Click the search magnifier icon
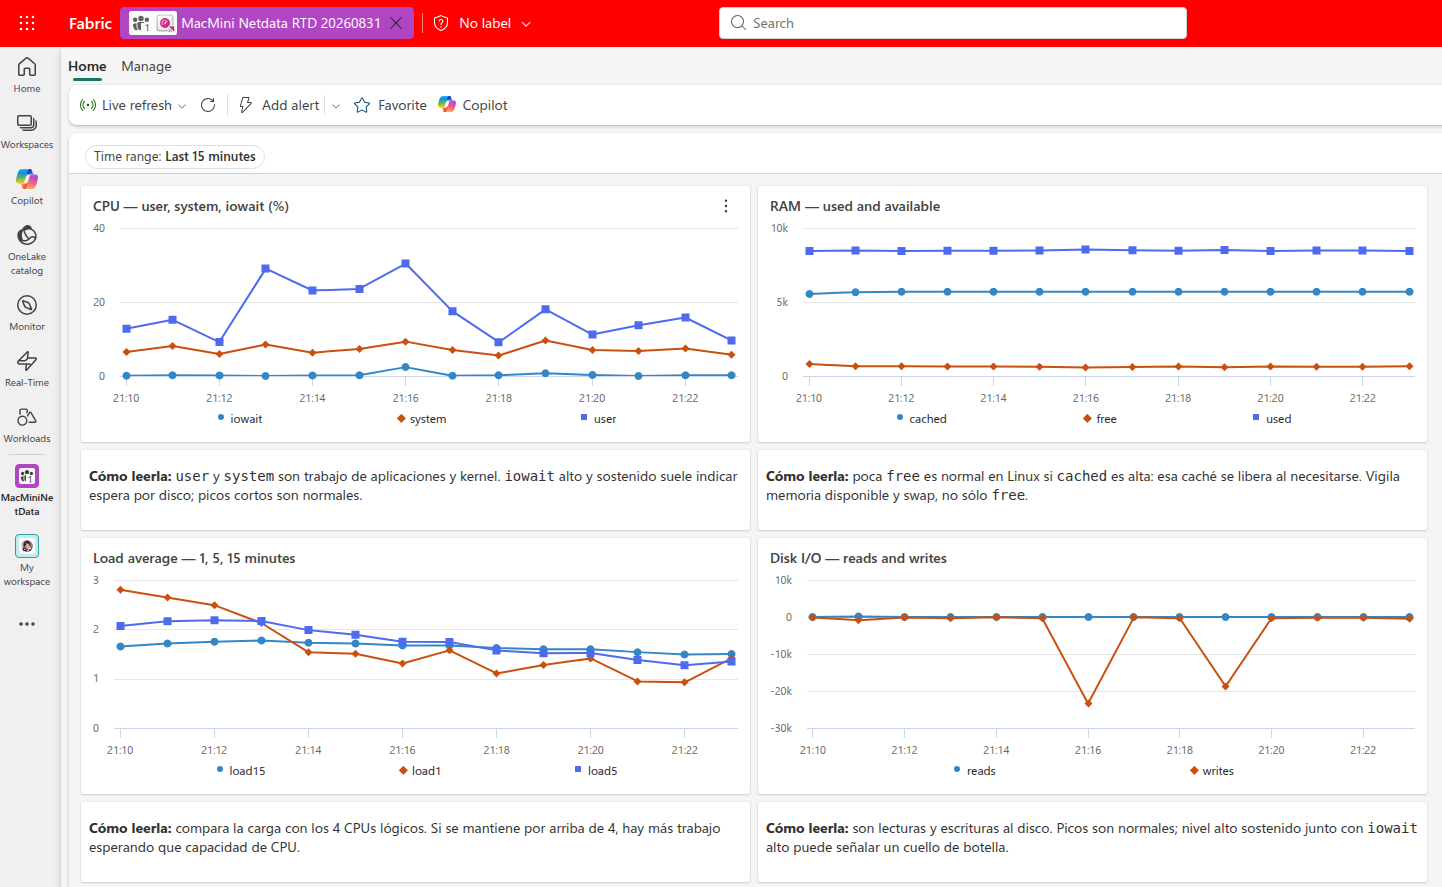 tap(738, 23)
